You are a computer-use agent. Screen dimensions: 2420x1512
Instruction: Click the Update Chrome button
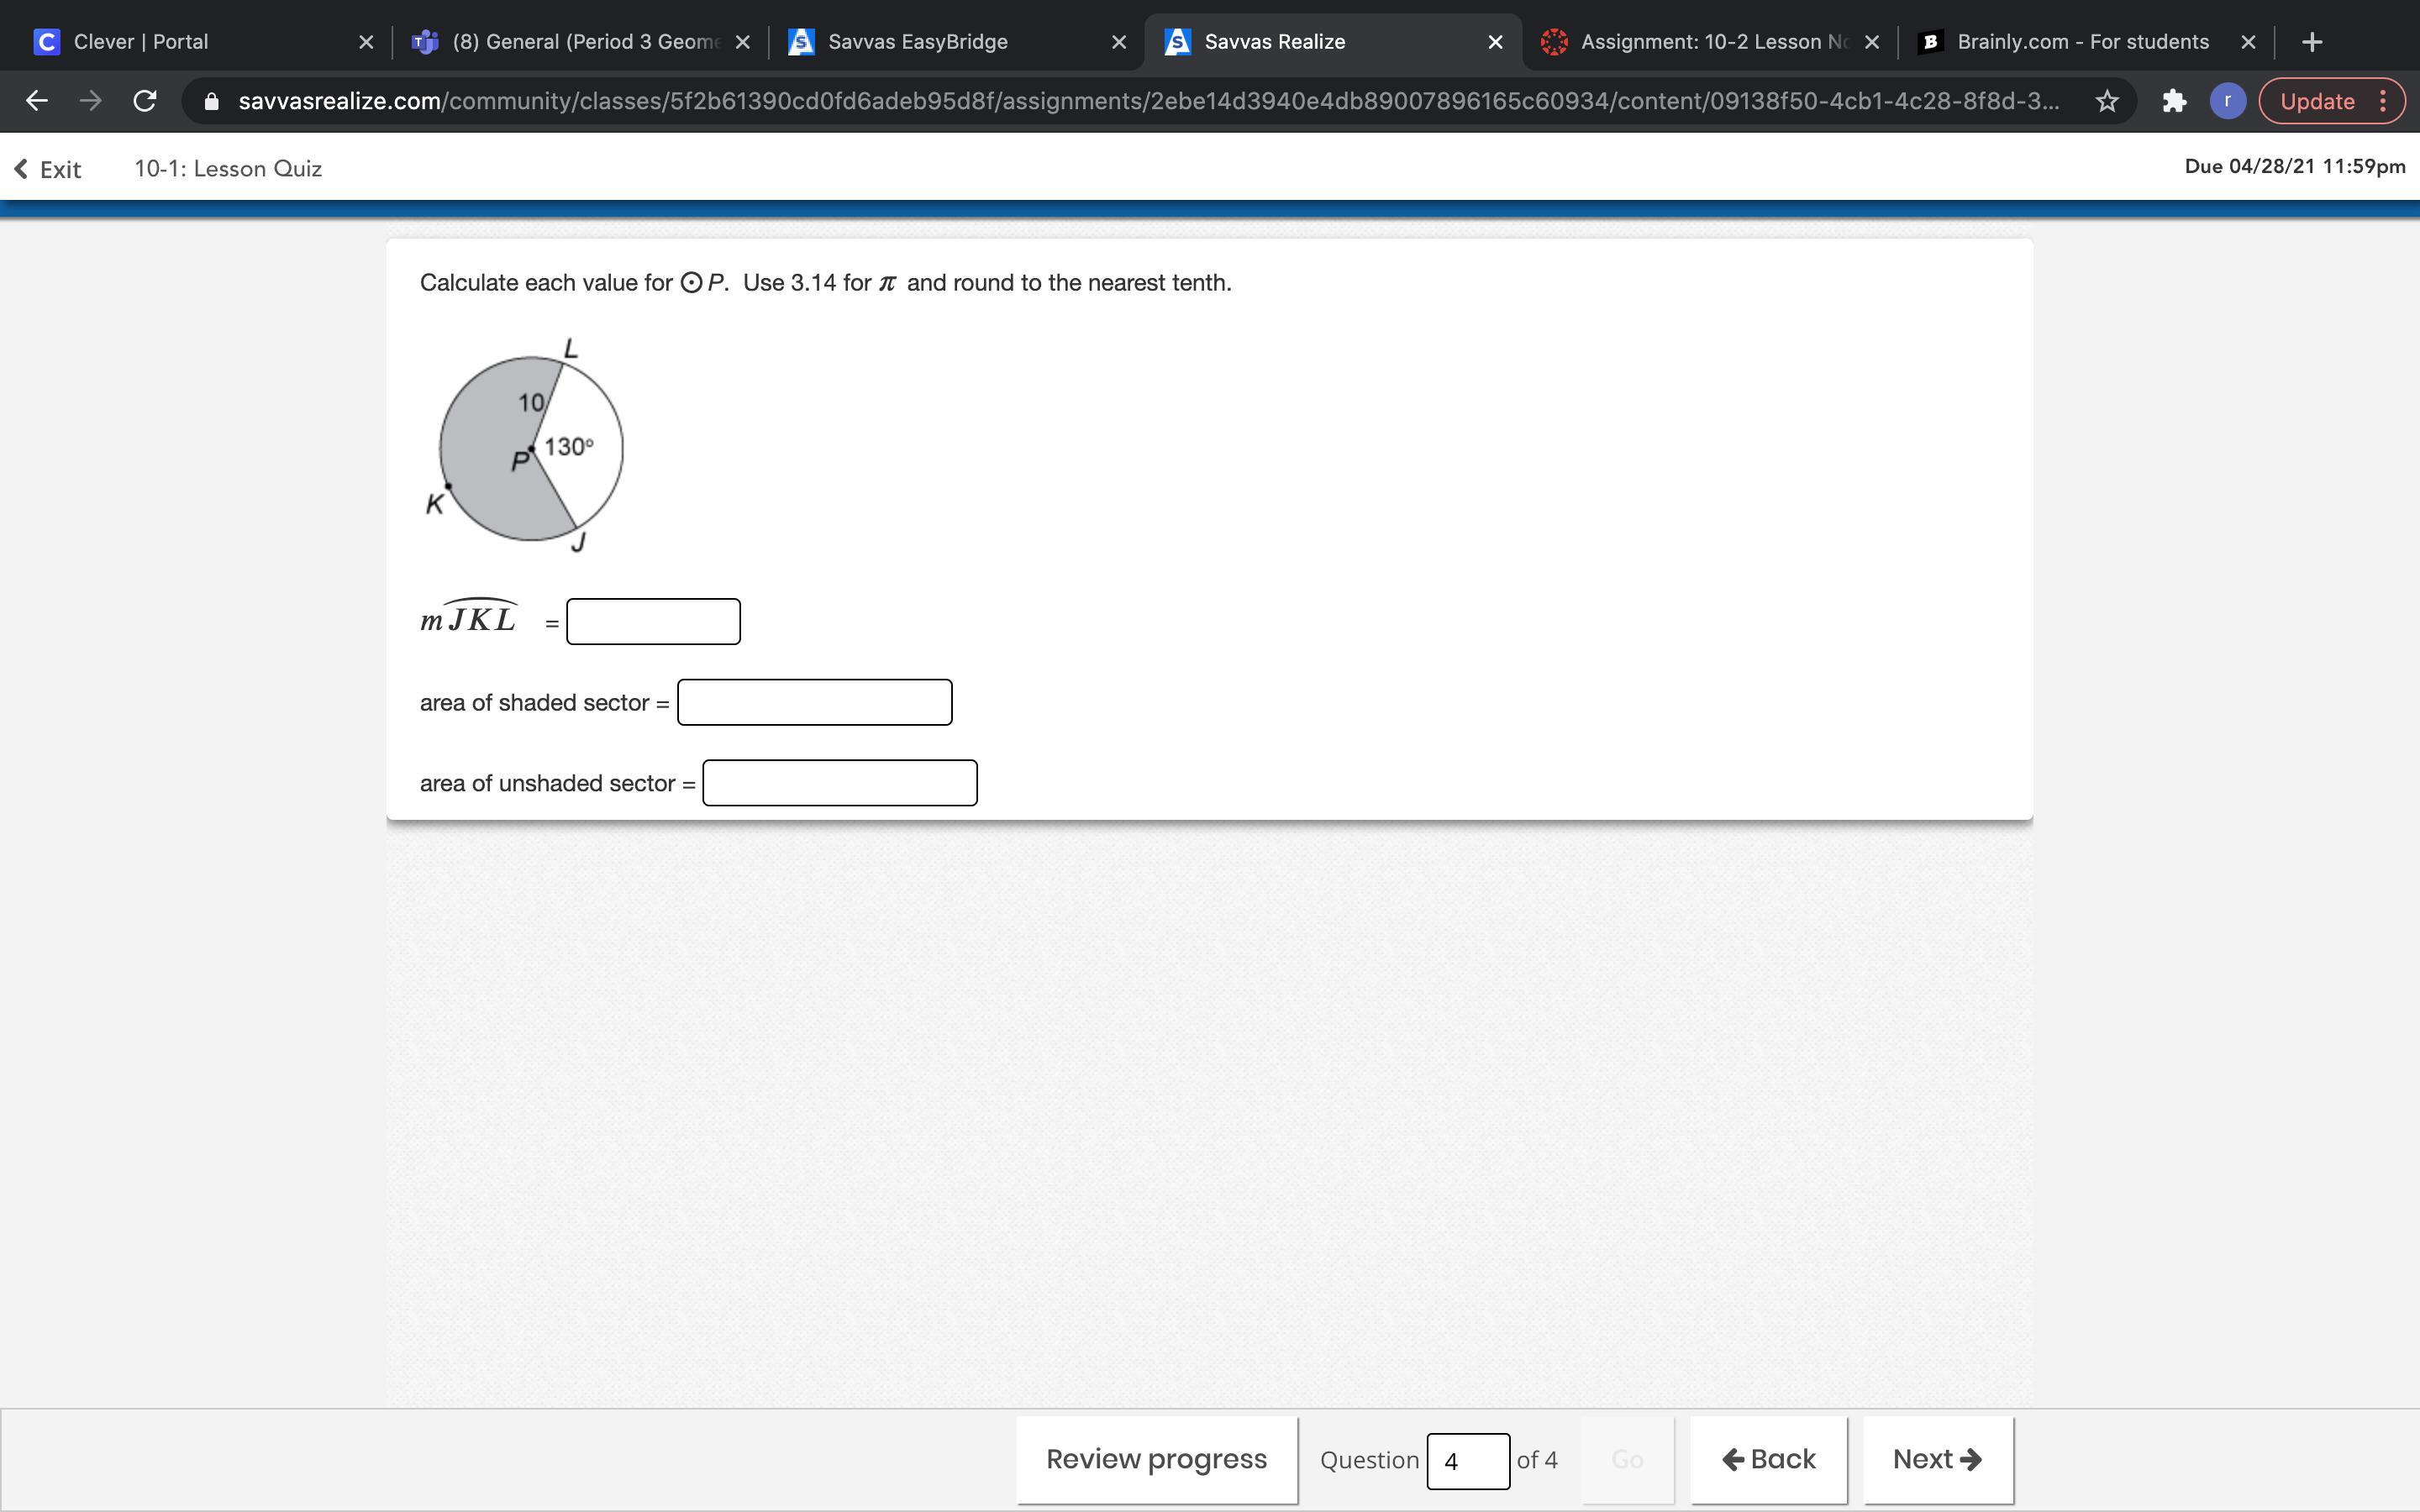tap(2317, 101)
